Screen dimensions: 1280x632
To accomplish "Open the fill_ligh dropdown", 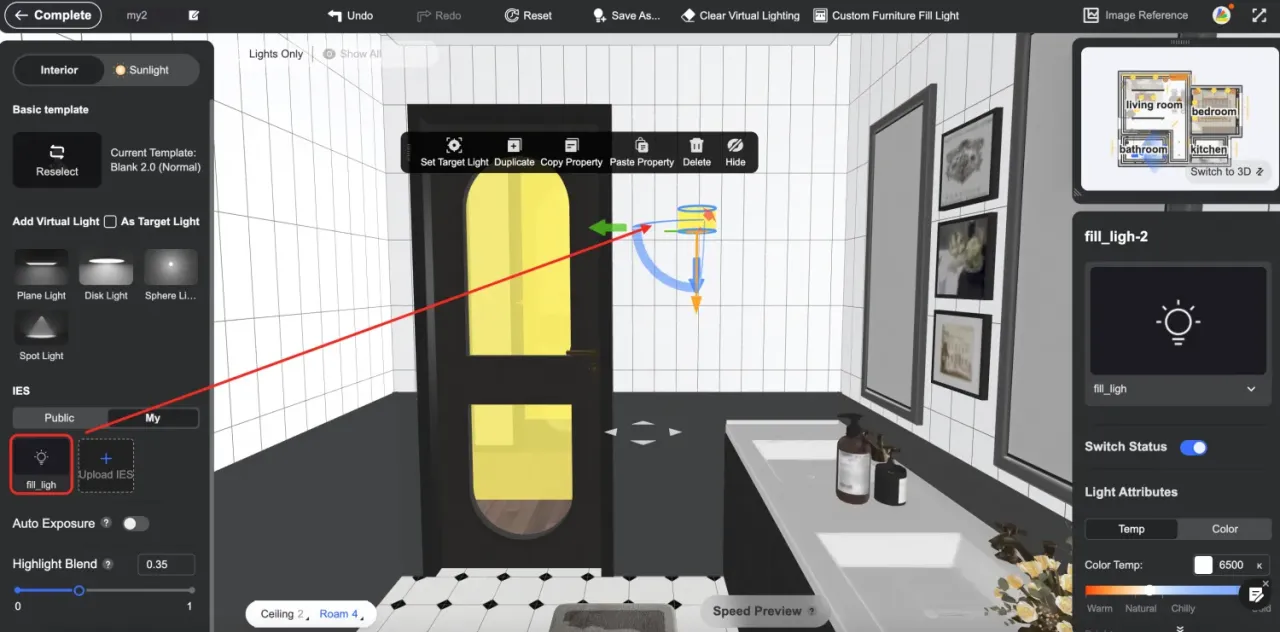I will [1250, 389].
